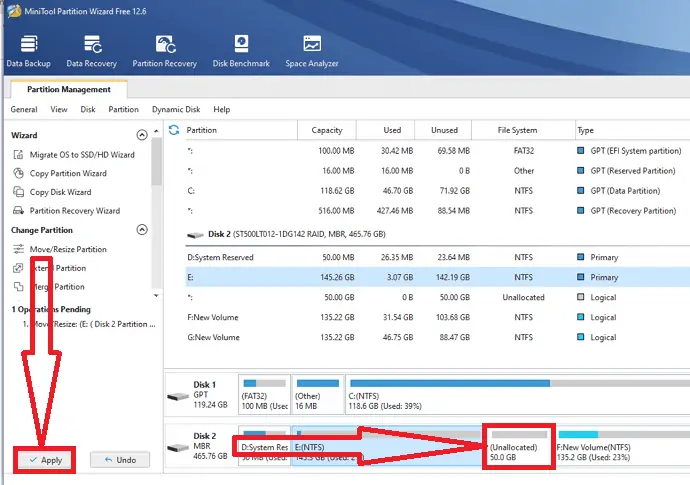Open Migrate OS to SSD/HD Wizard

tap(82, 154)
